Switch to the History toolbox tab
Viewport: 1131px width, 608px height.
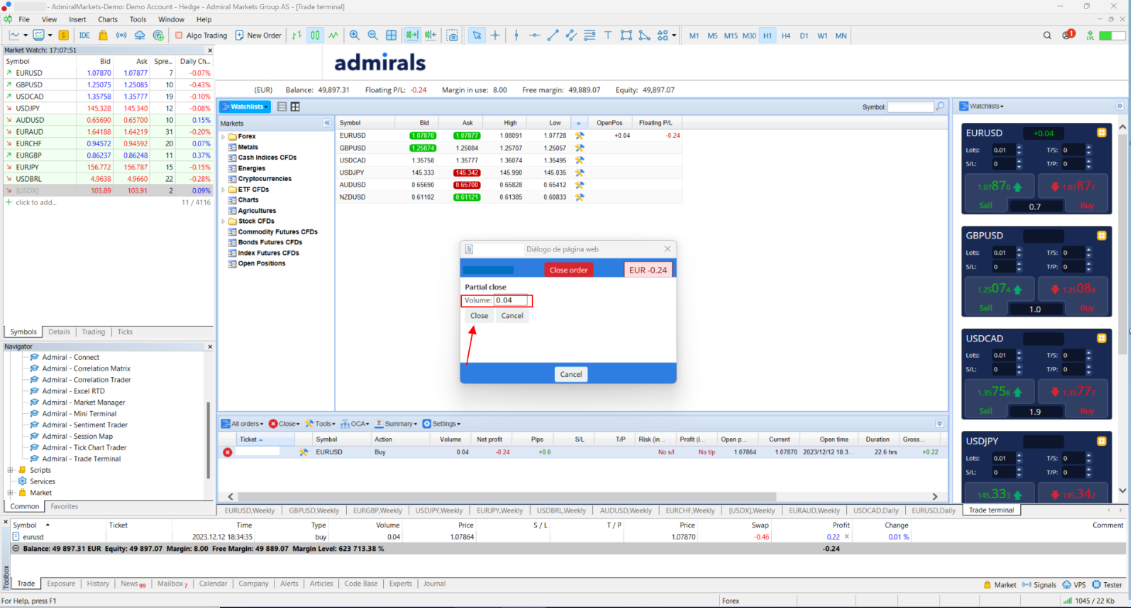[x=97, y=584]
